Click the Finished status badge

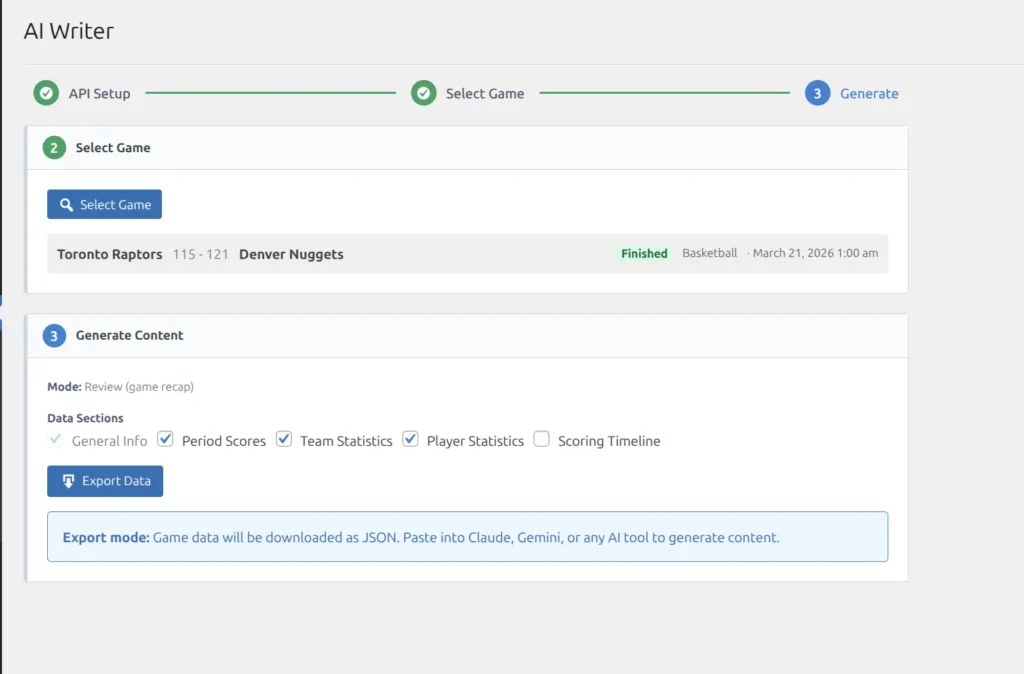[x=644, y=253]
